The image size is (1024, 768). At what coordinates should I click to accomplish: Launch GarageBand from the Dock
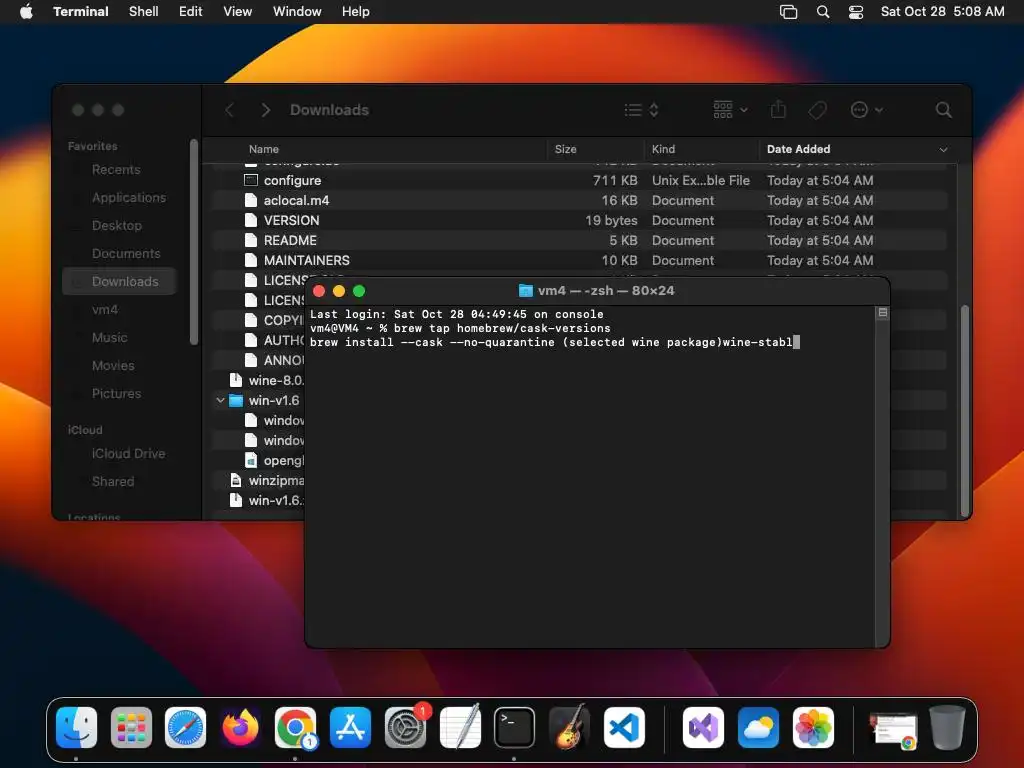(x=569, y=727)
